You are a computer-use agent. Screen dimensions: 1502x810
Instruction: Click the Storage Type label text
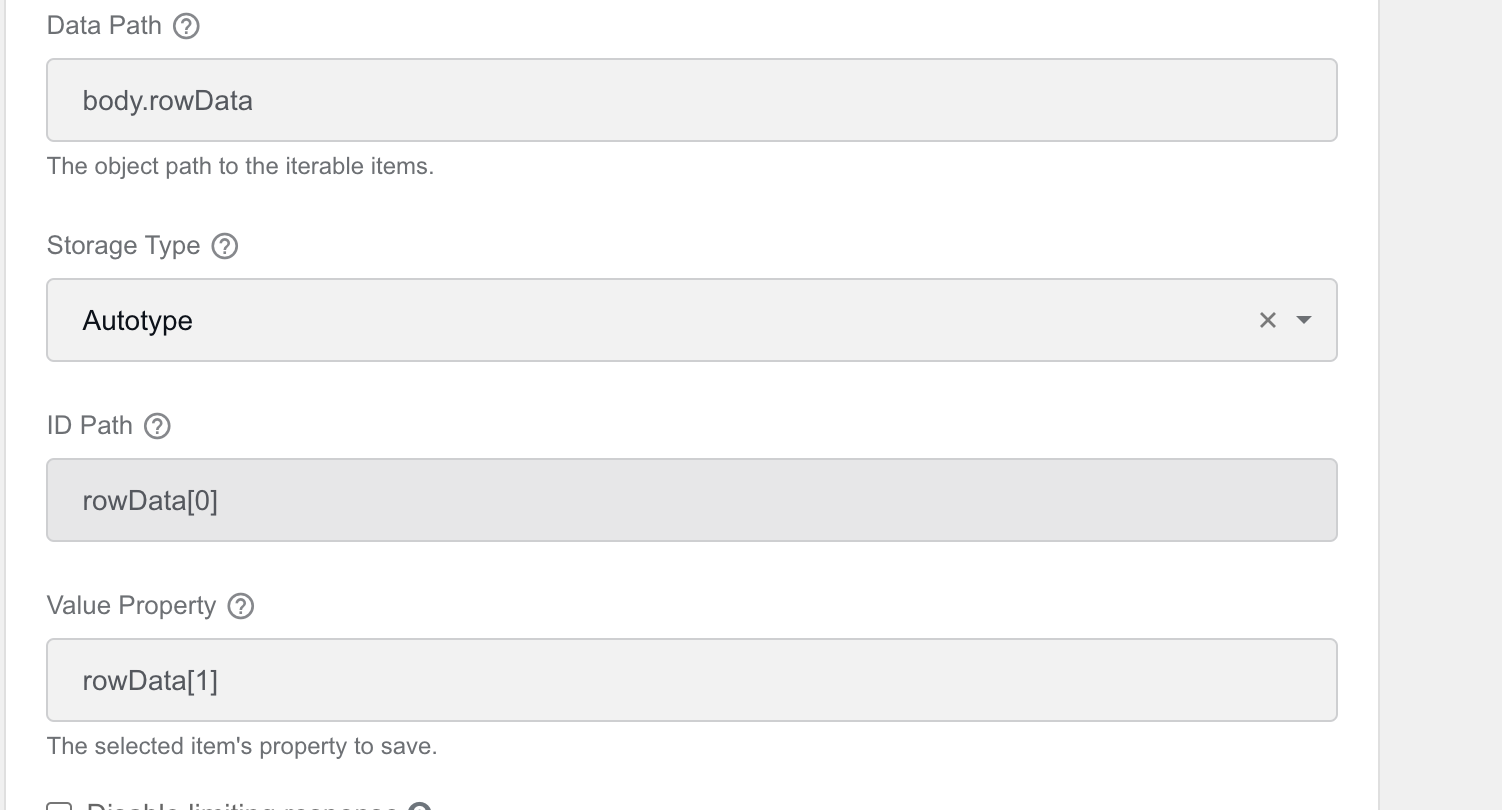(x=123, y=246)
